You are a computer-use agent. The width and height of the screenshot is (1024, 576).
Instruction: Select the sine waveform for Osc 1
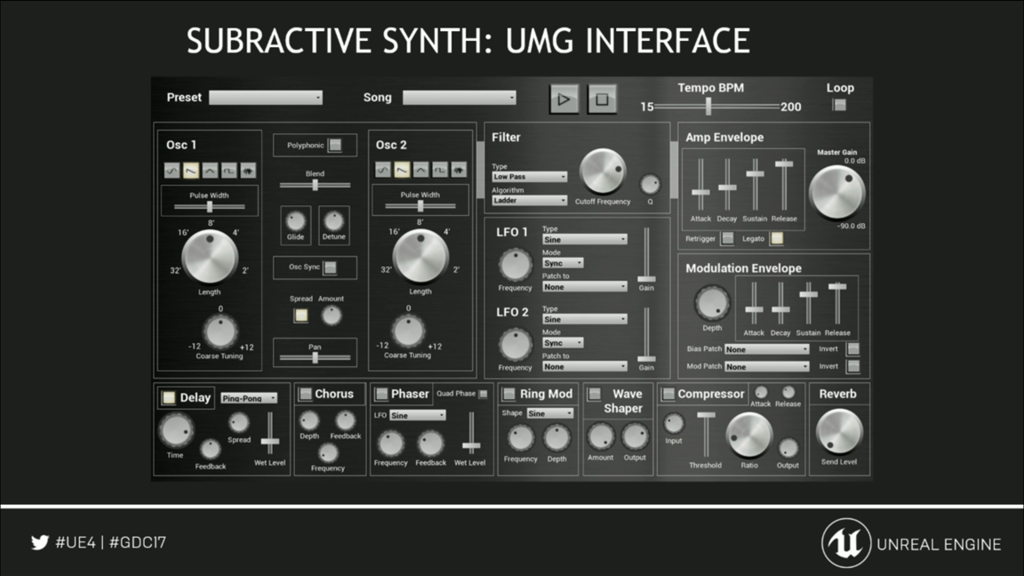172,170
